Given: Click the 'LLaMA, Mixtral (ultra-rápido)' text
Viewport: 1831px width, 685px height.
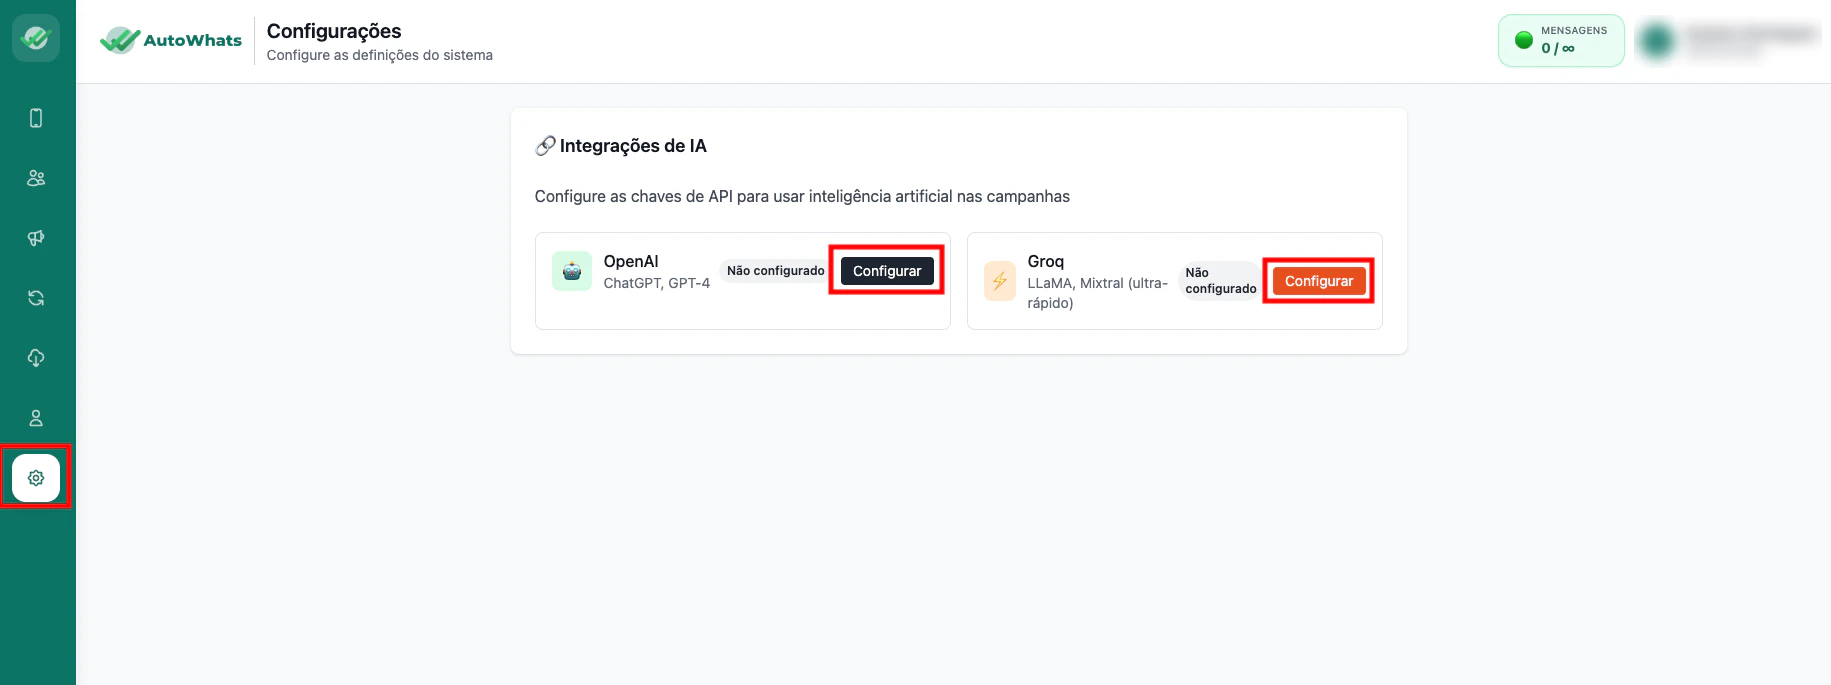Looking at the screenshot, I should pos(1098,293).
